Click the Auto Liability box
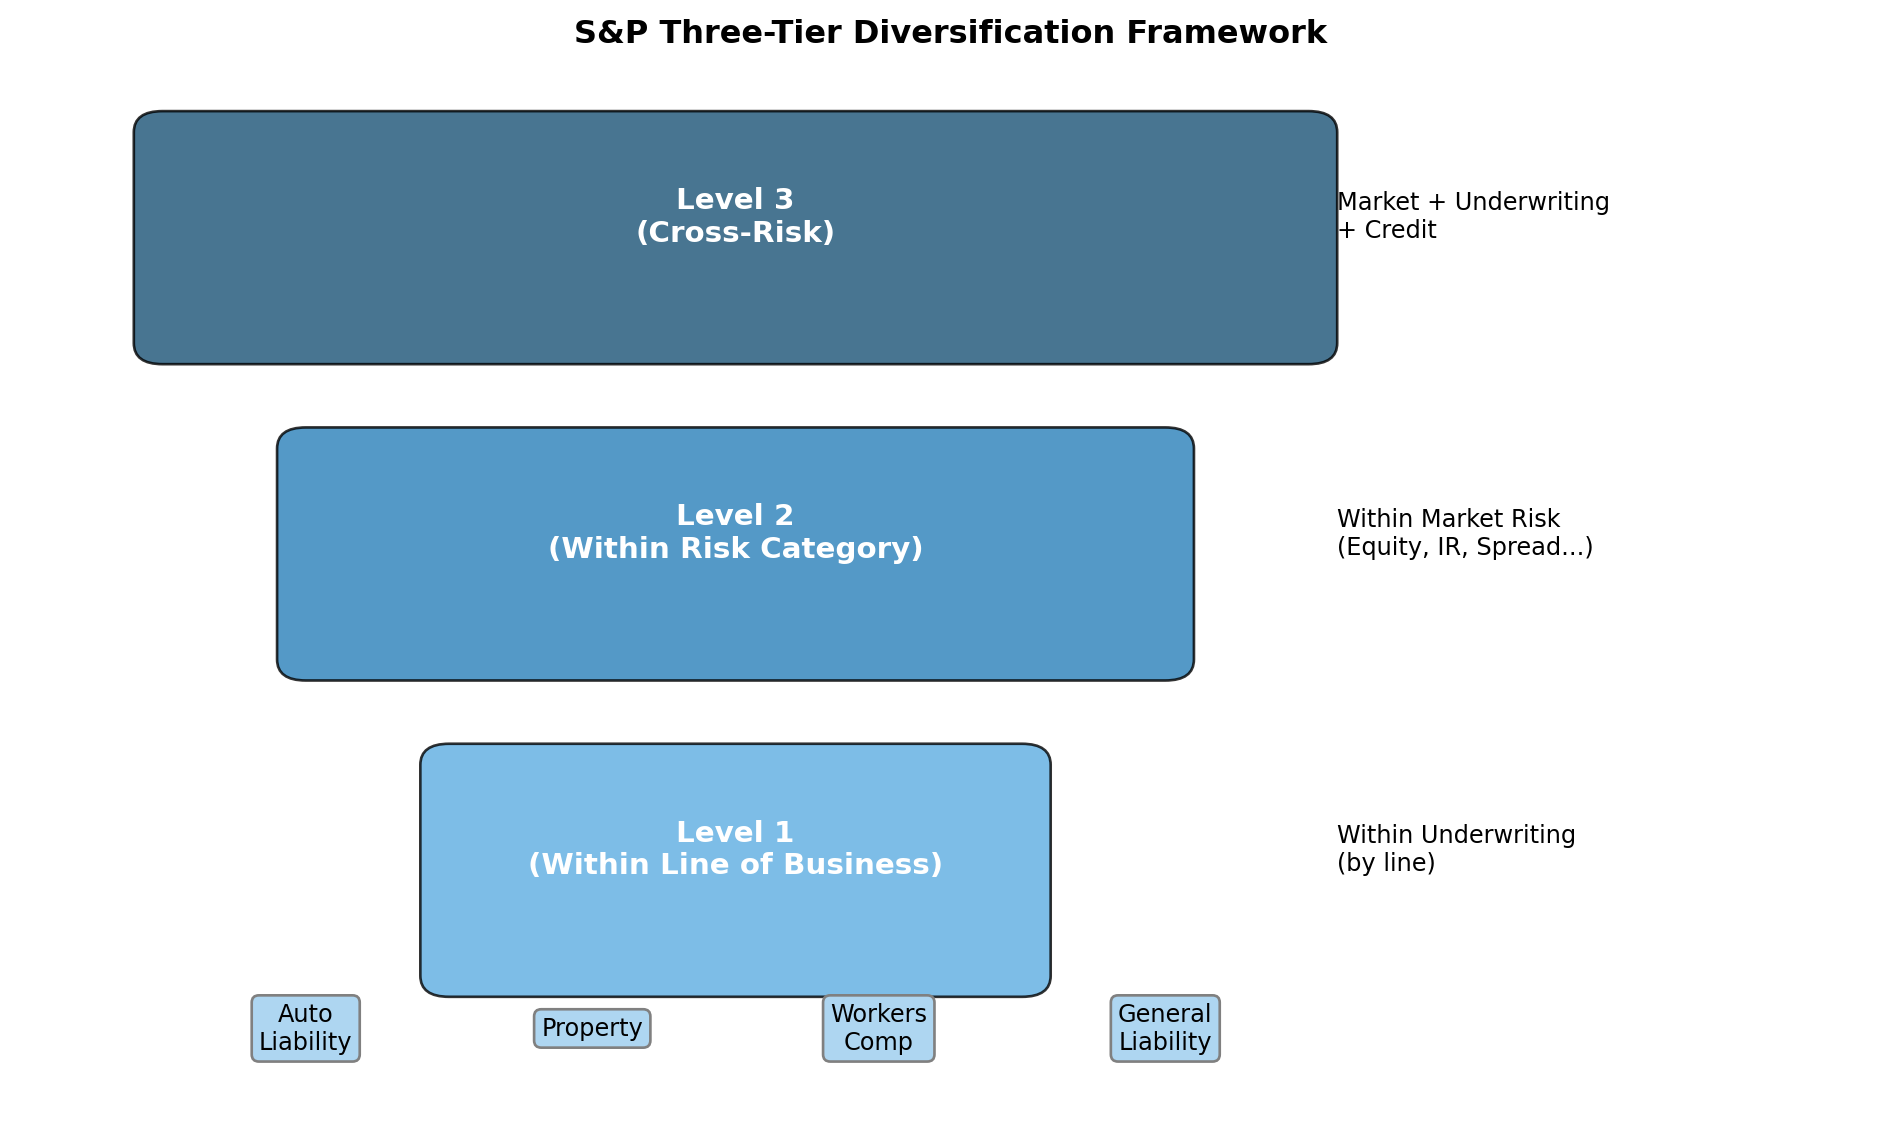This screenshot has height=1132, width=1900. [x=305, y=1028]
